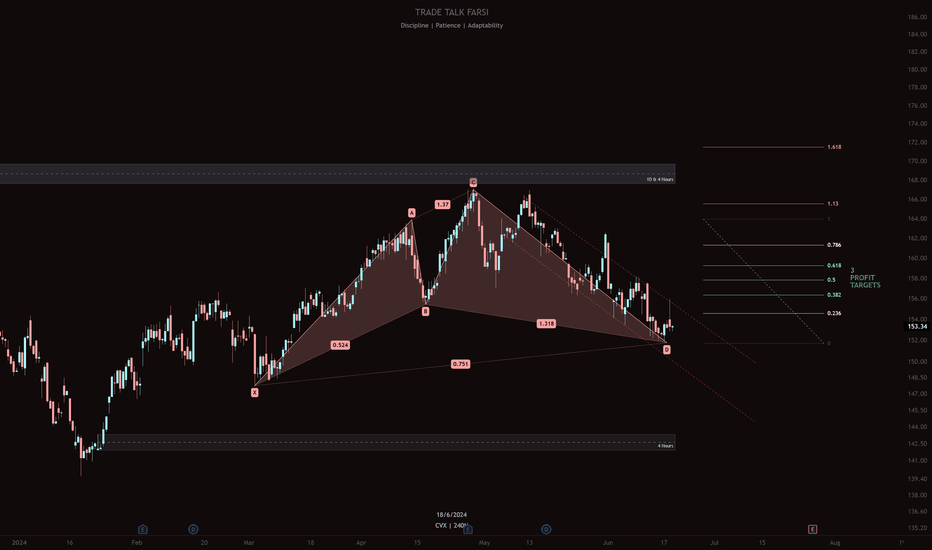This screenshot has width=932, height=550.
Task: Select the 0.382 Fibonacci level label
Action: [834, 295]
